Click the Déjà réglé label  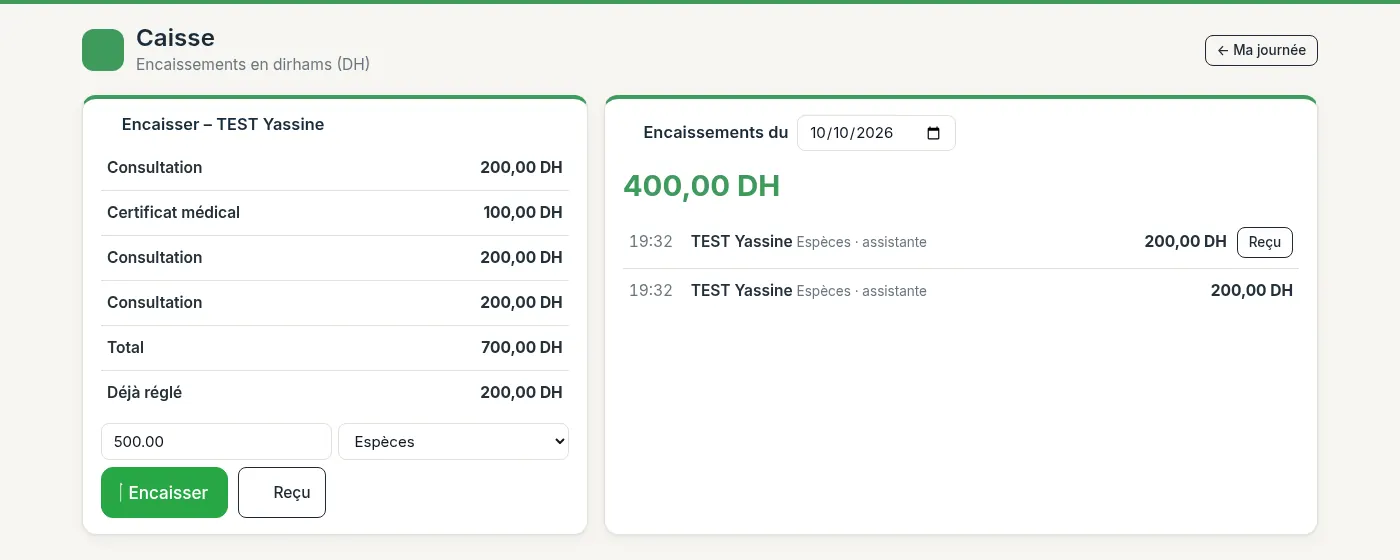145,392
